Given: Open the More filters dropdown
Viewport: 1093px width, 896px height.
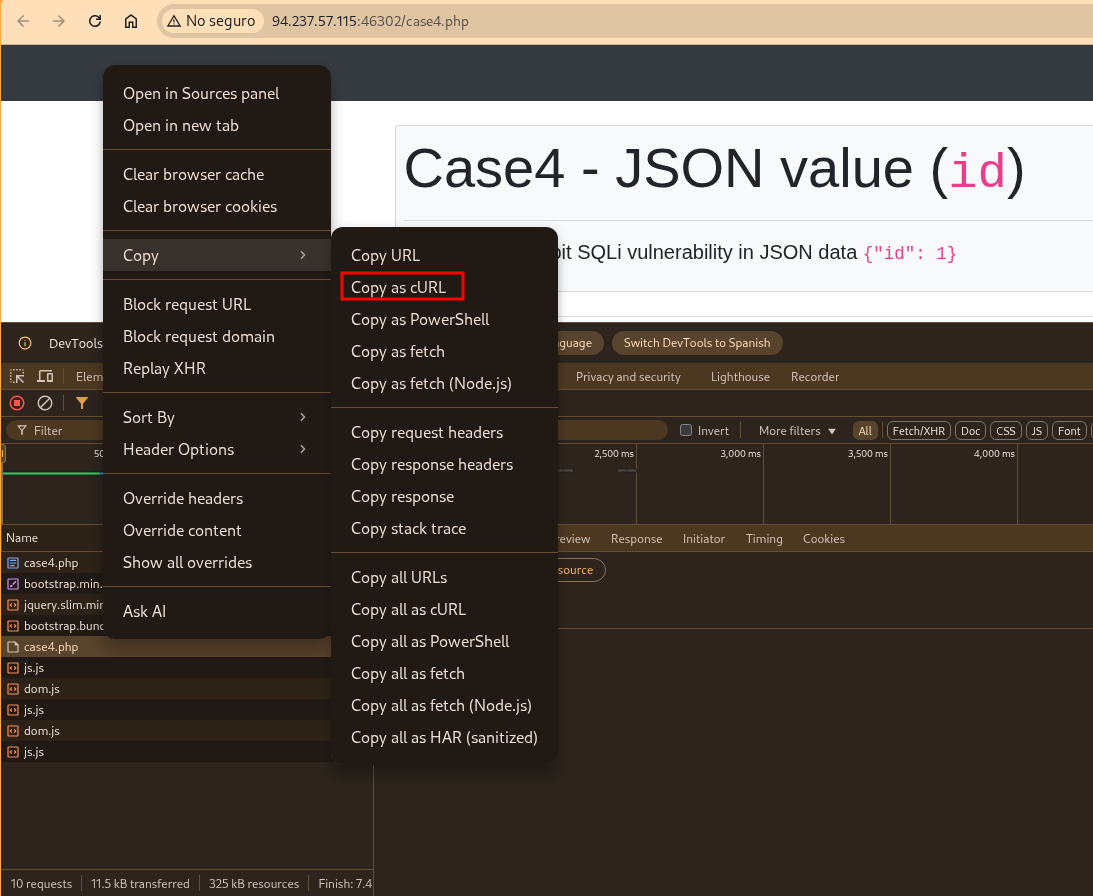Looking at the screenshot, I should click(x=797, y=431).
